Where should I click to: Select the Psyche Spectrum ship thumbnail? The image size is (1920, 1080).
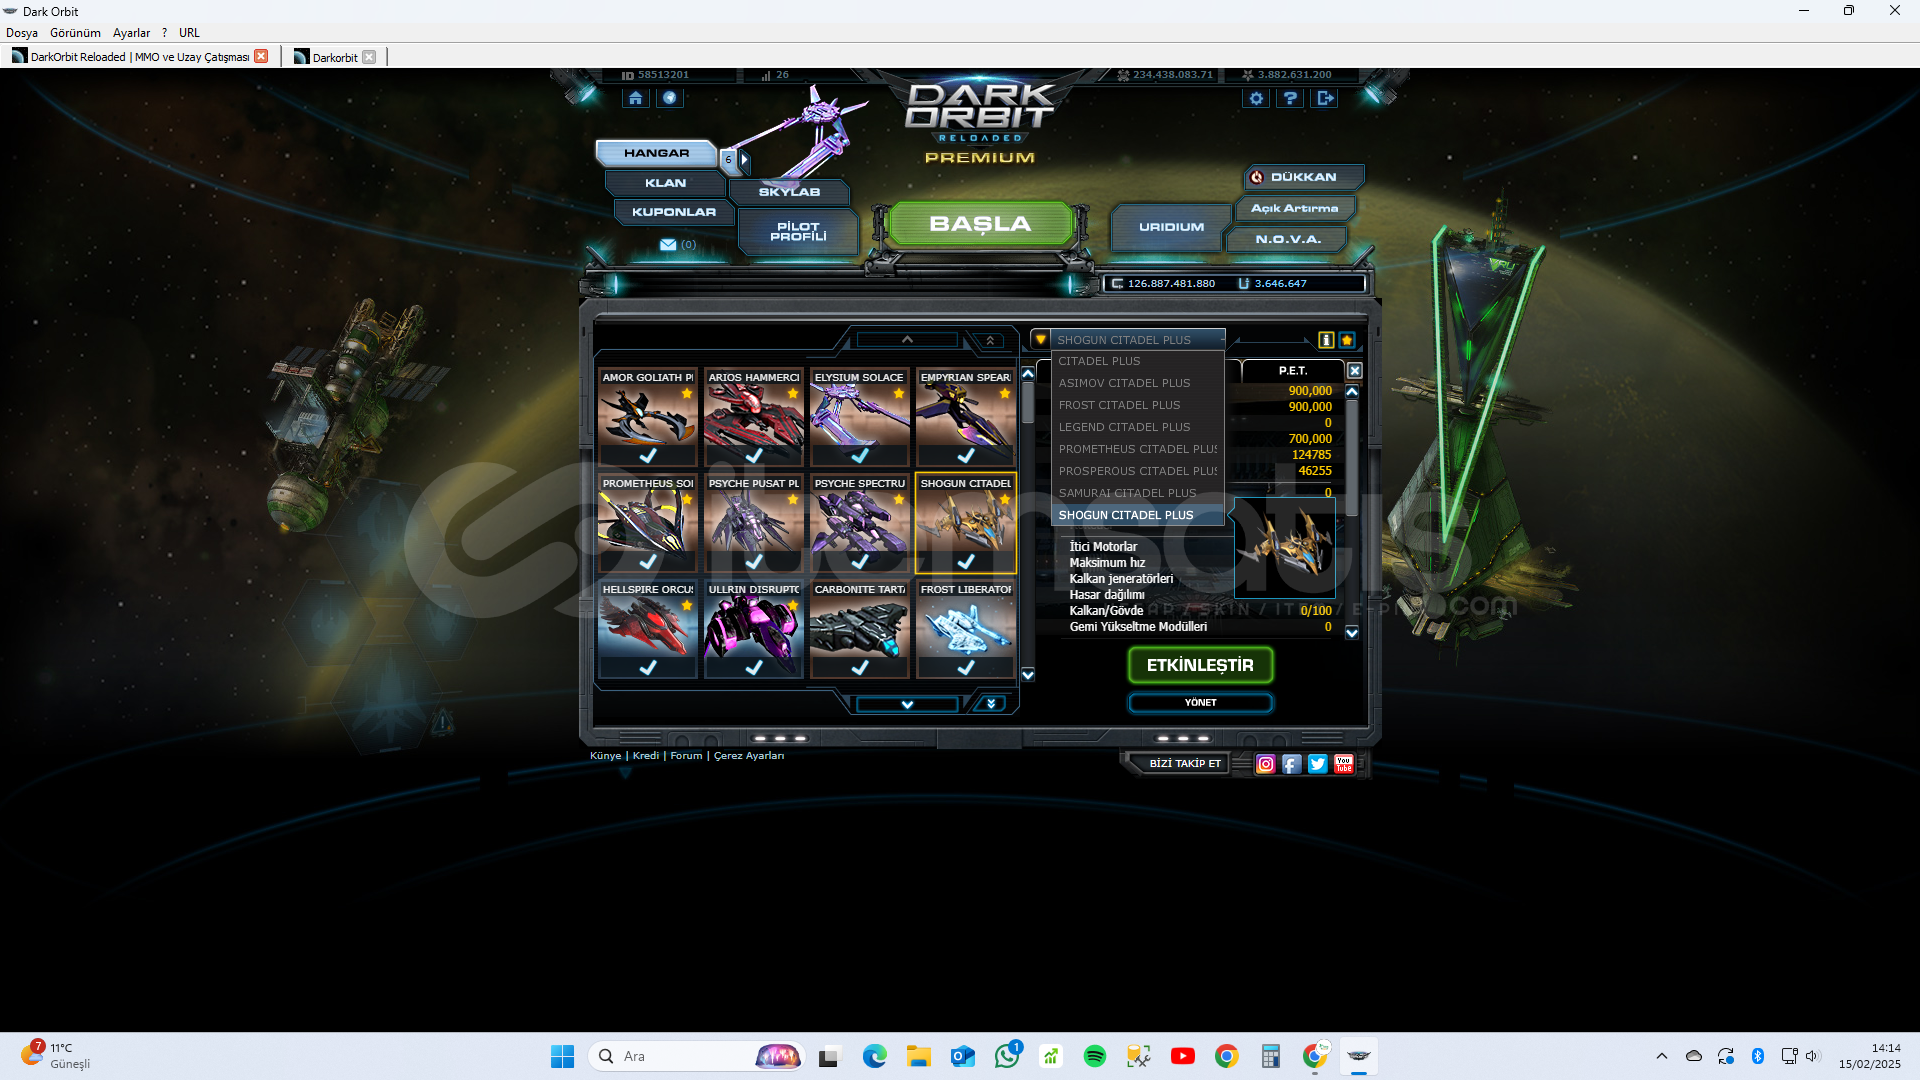click(x=860, y=524)
